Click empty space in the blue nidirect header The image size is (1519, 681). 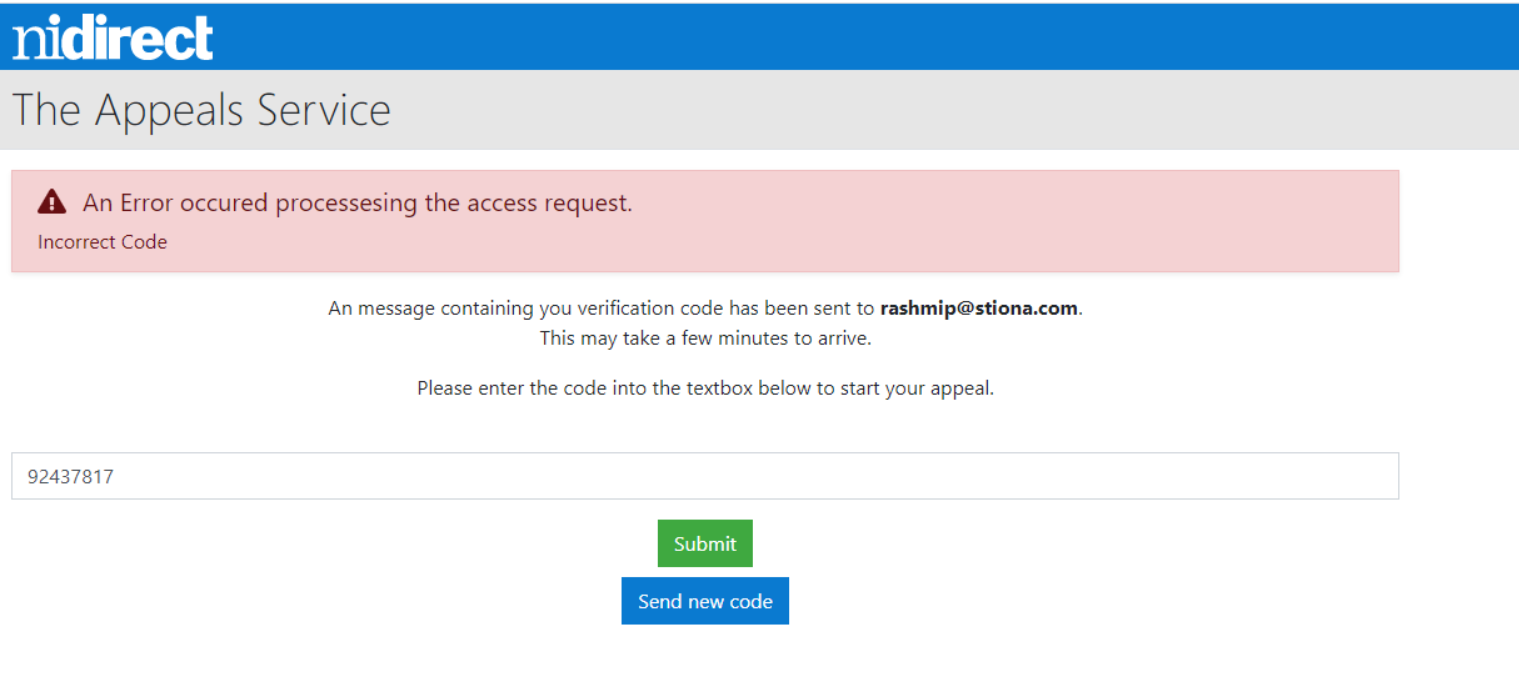pyautogui.click(x=860, y=37)
